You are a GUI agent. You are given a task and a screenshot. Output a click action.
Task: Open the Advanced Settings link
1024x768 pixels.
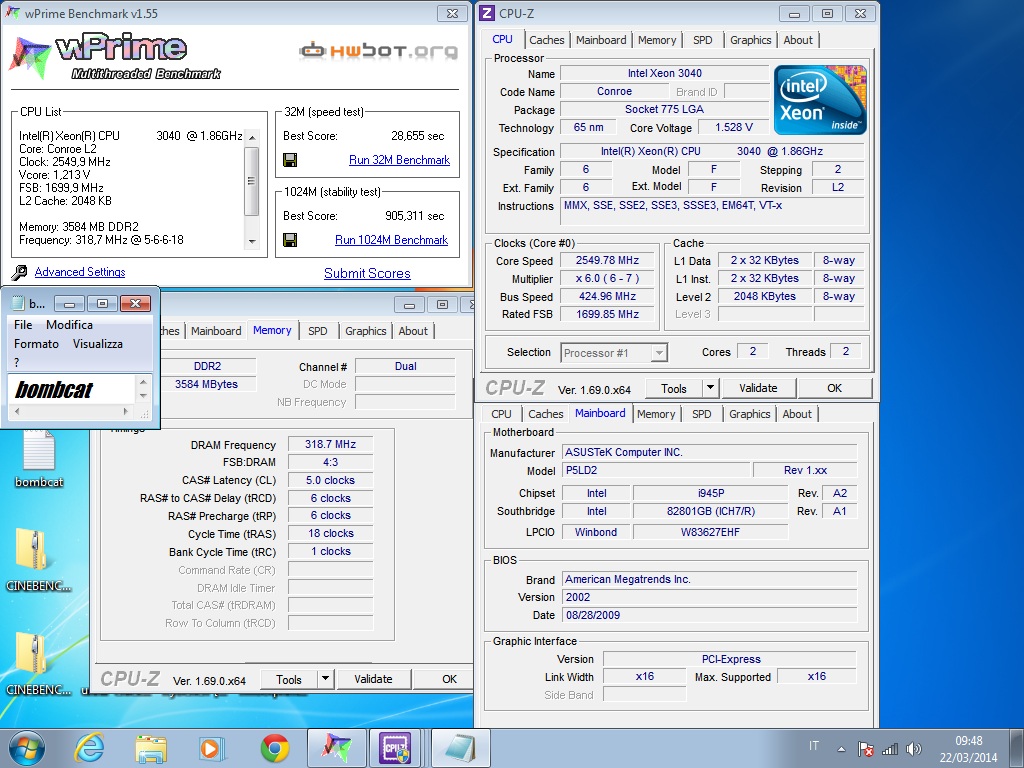point(80,272)
